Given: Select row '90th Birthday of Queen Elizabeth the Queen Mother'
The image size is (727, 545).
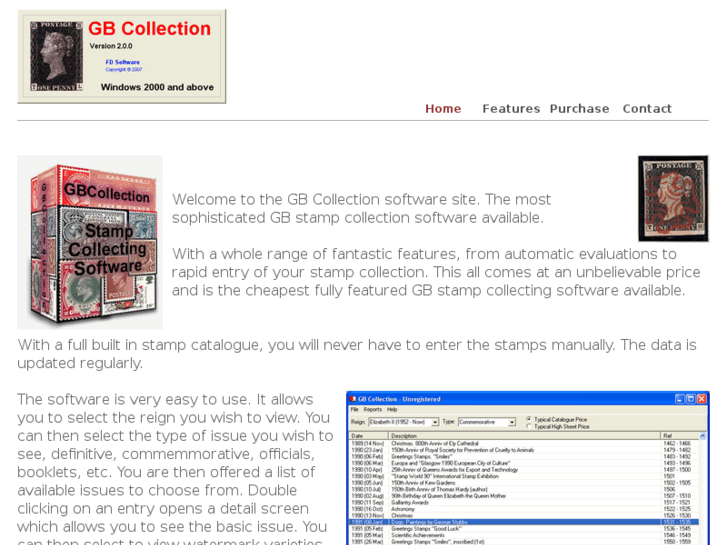Looking at the screenshot, I should point(524,496).
